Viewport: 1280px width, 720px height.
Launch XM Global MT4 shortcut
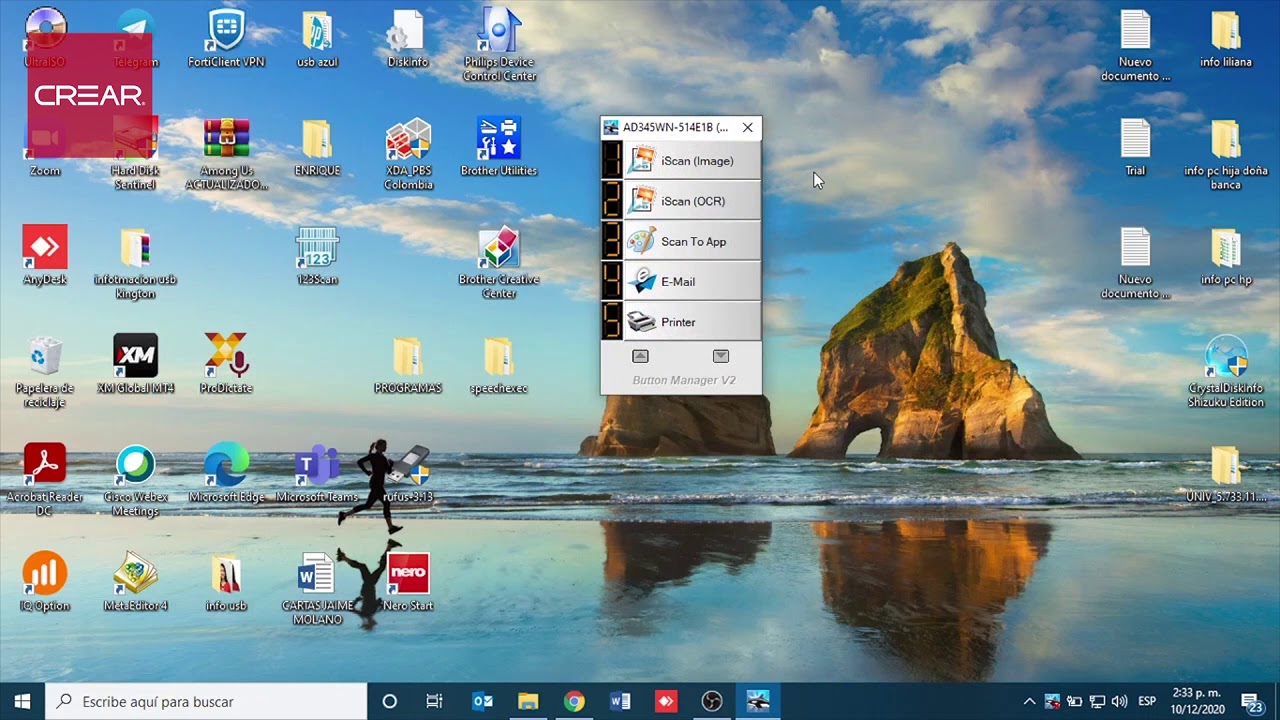point(135,364)
